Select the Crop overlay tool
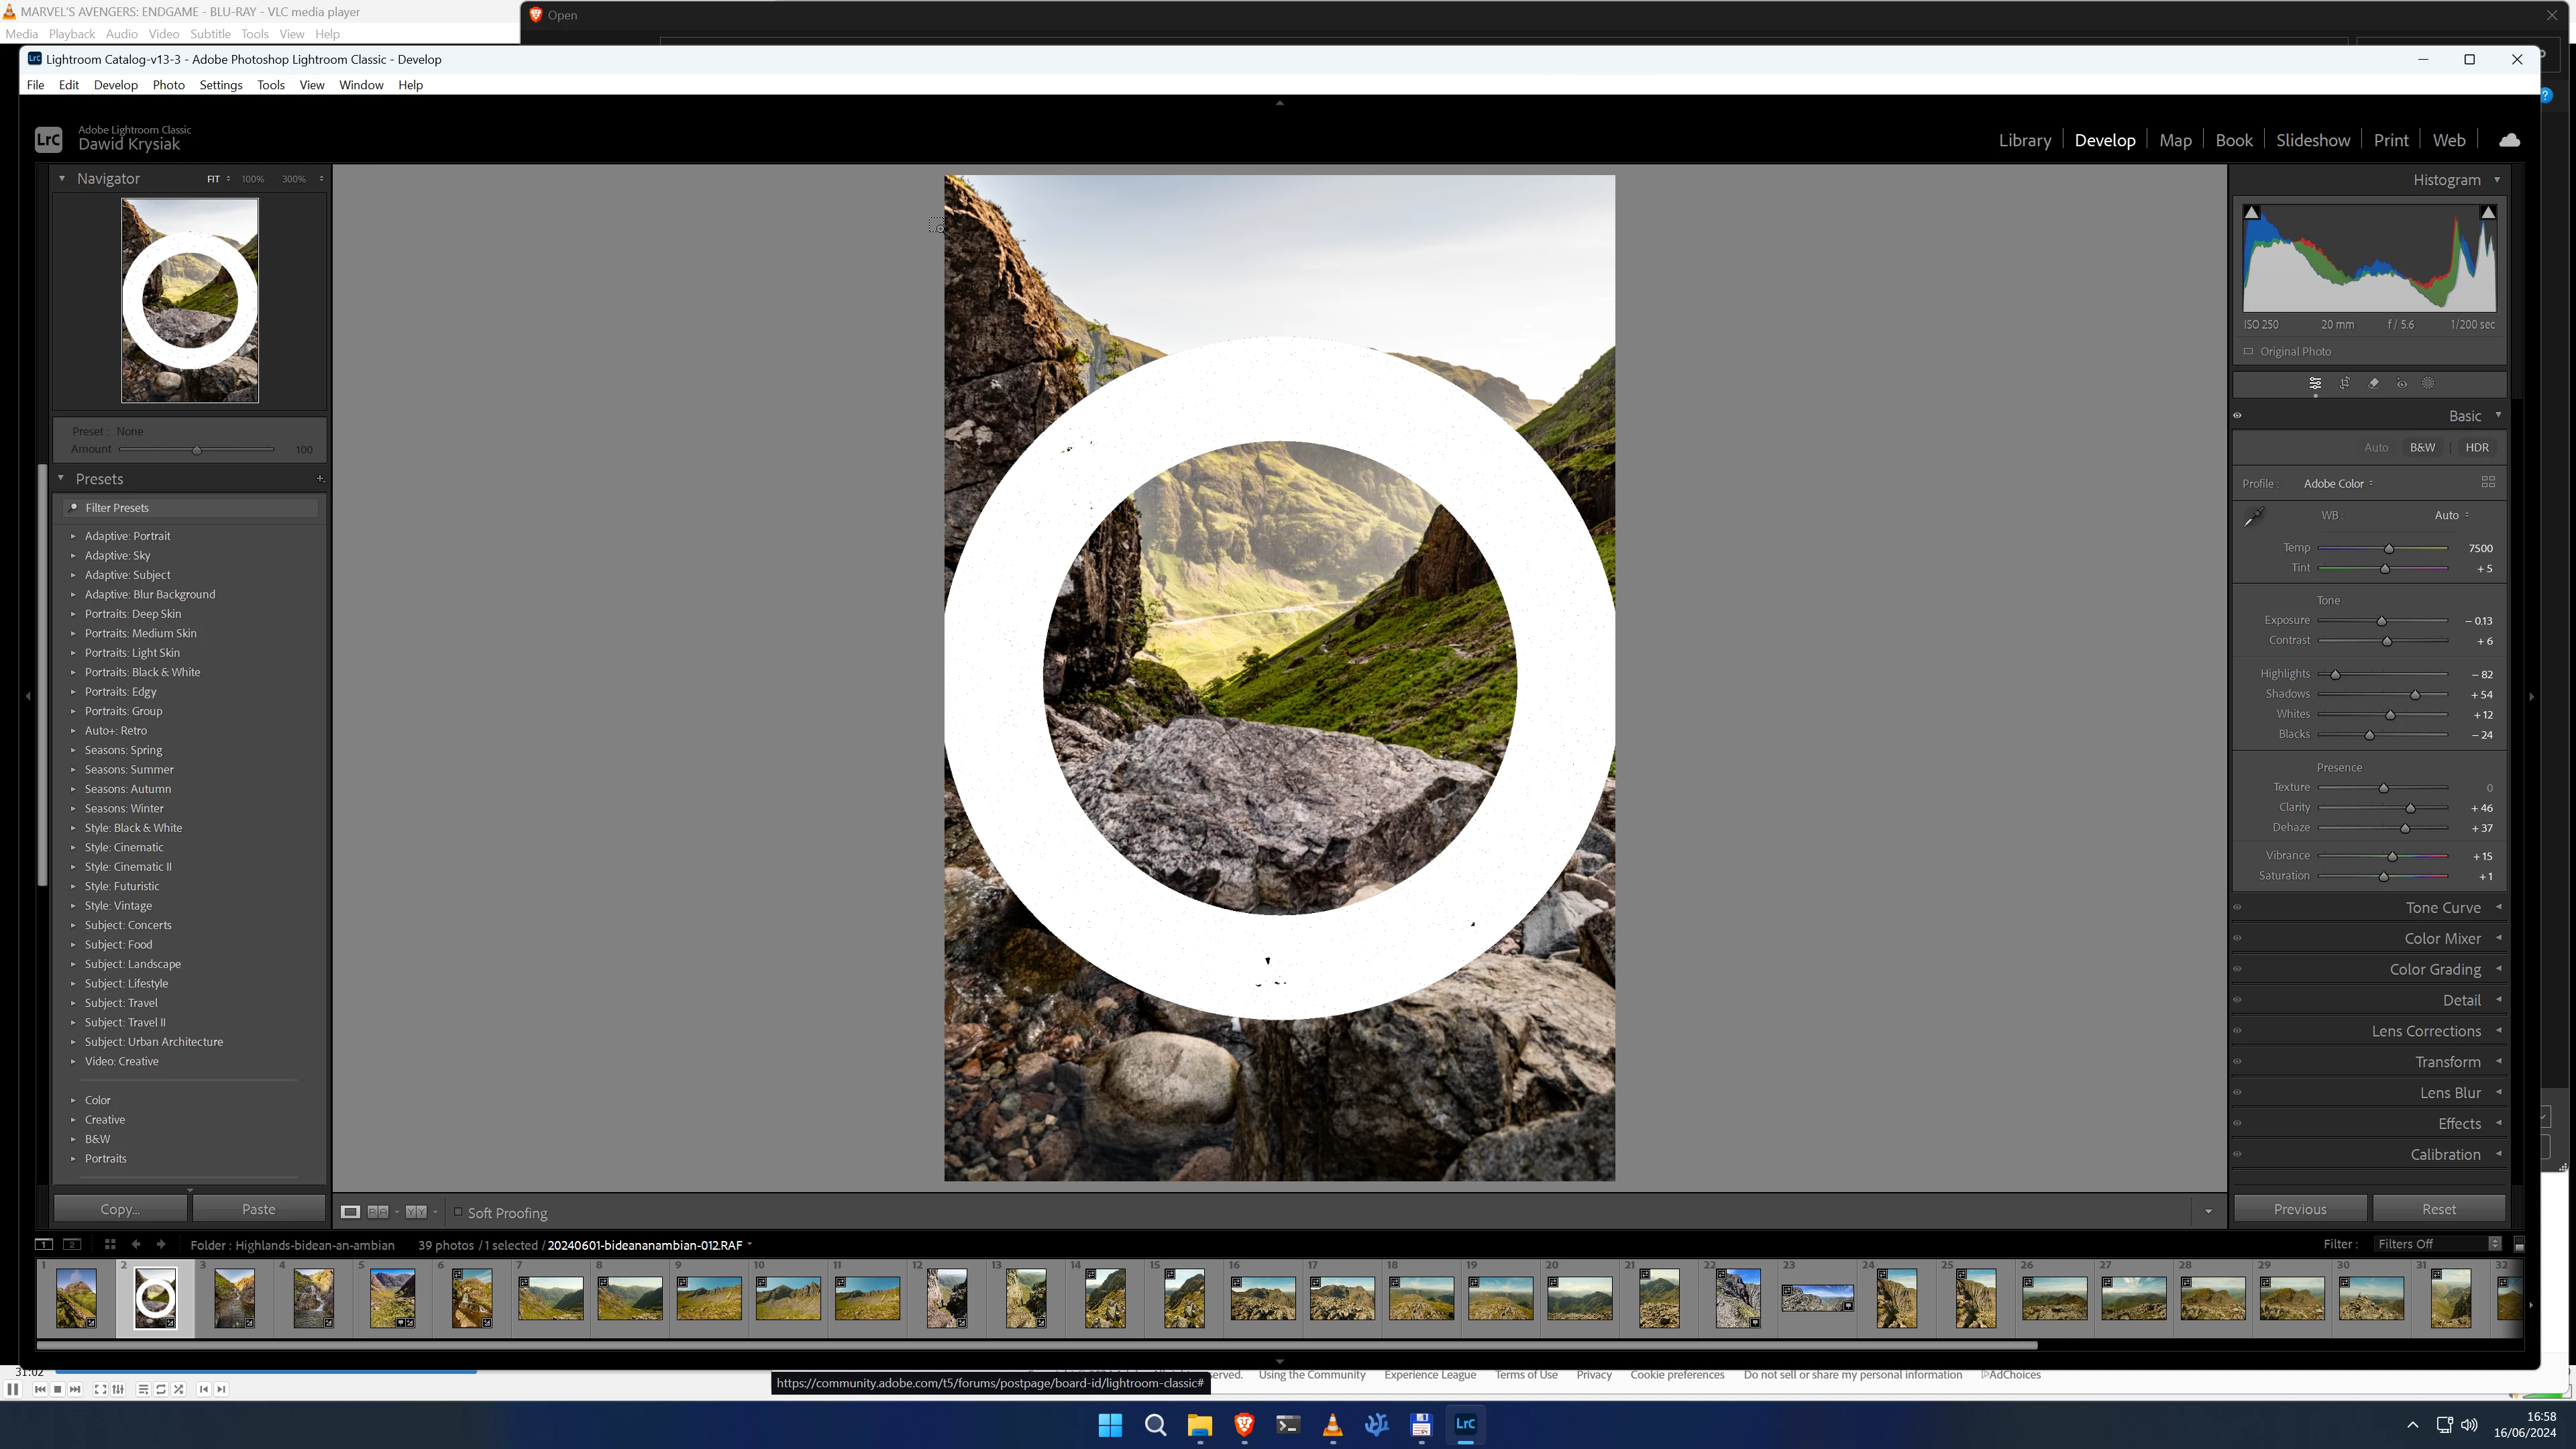This screenshot has width=2576, height=1449. (2344, 383)
